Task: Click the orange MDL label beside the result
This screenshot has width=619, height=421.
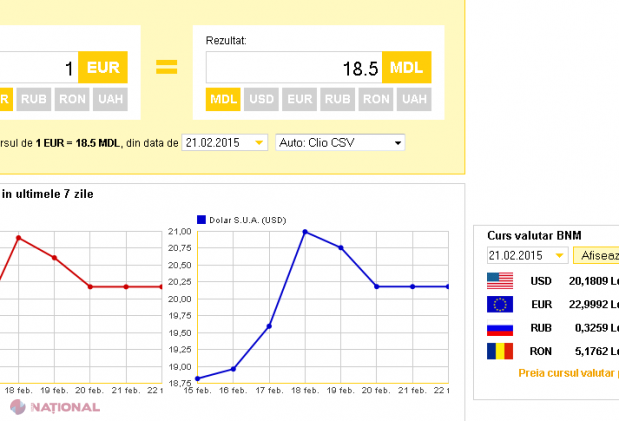Action: 406,68
